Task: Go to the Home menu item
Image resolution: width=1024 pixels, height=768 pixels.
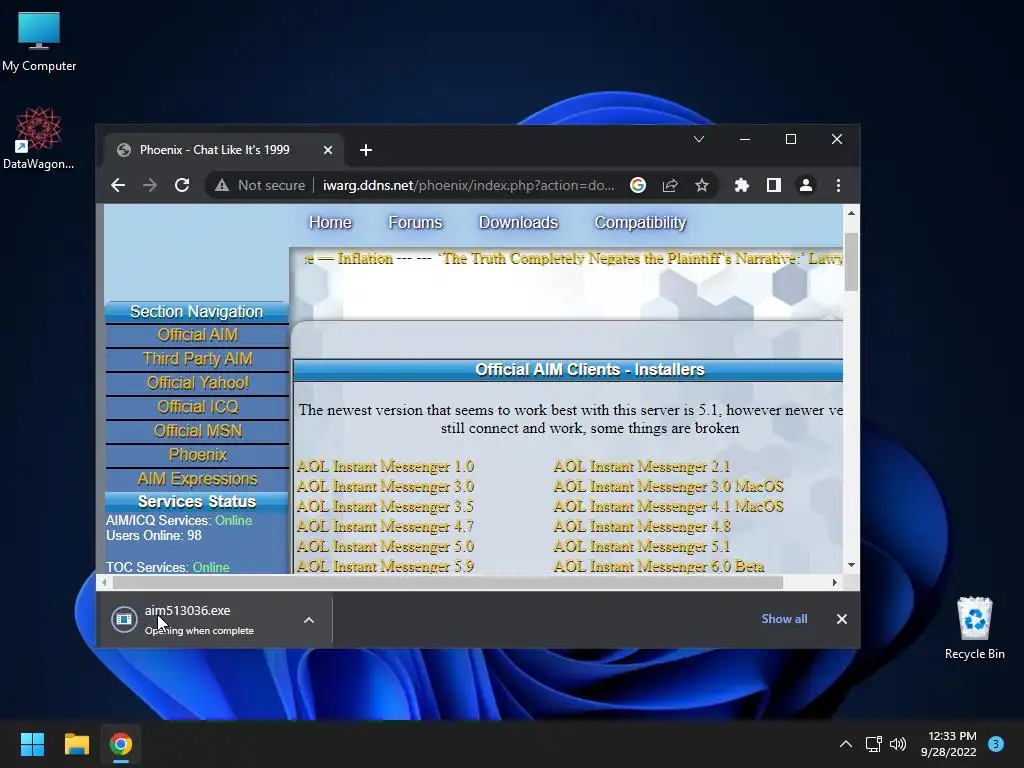Action: point(330,223)
